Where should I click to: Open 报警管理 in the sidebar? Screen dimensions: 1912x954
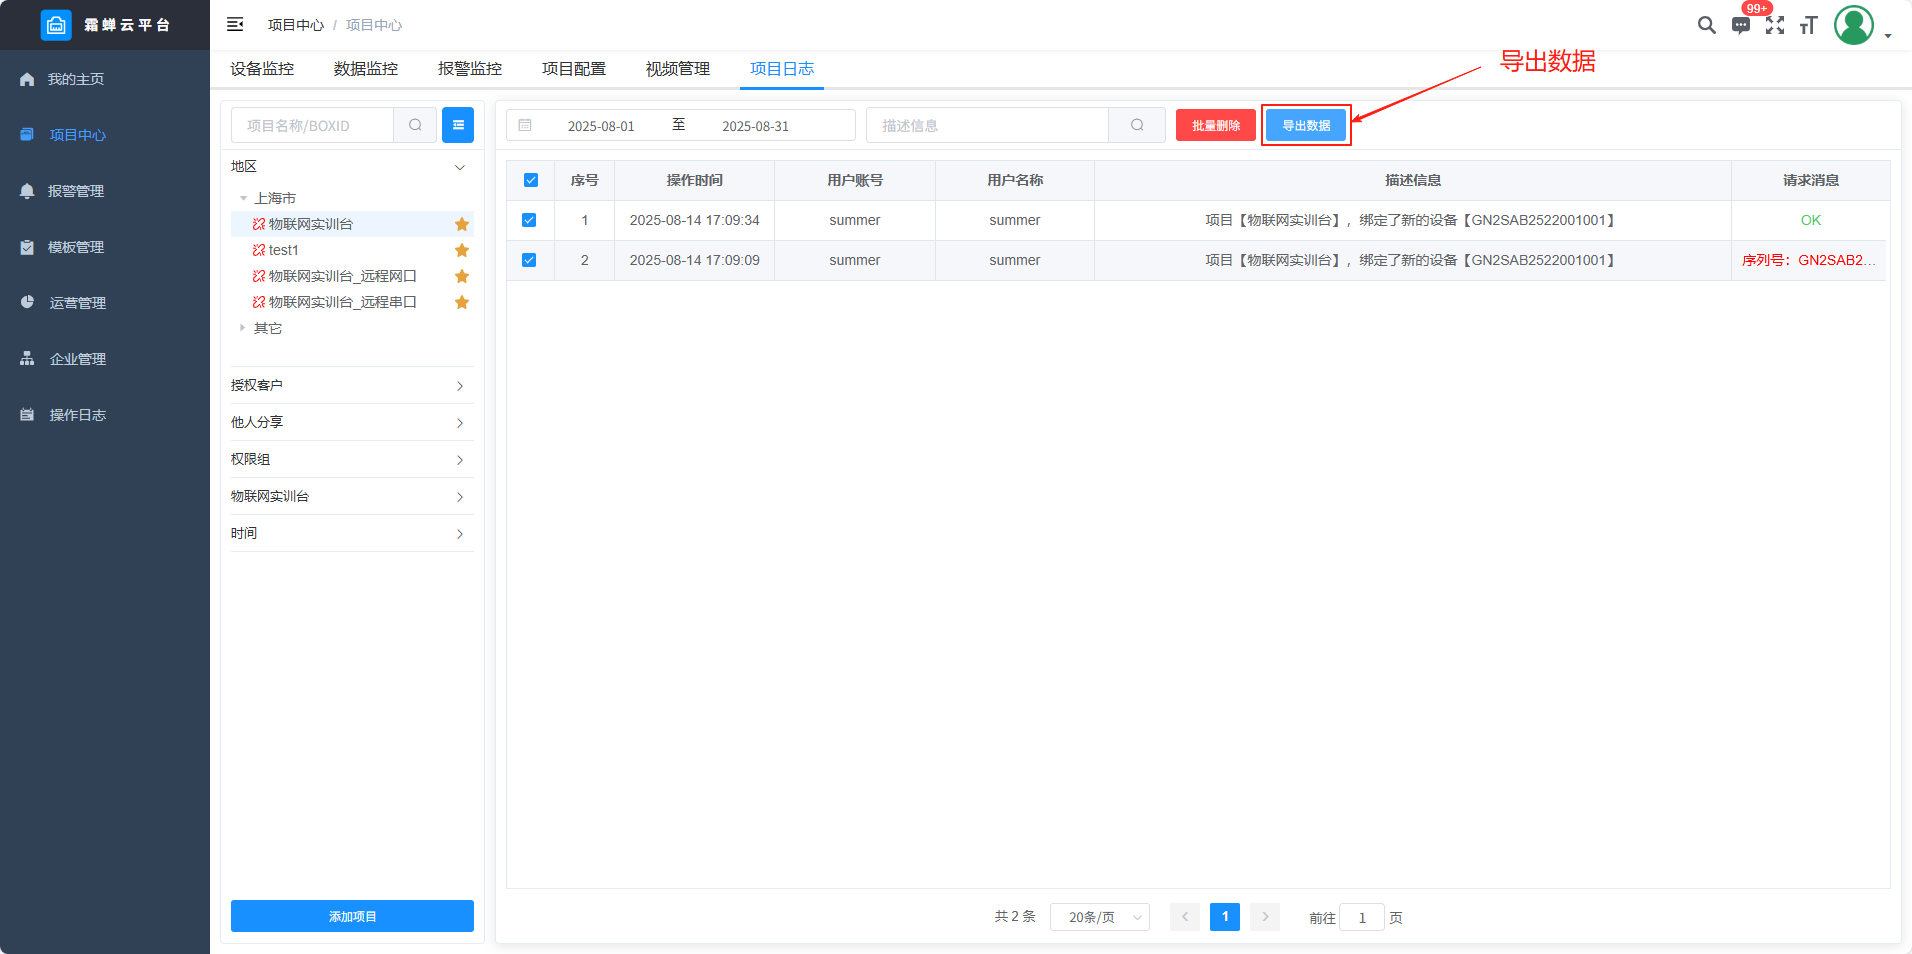click(76, 191)
